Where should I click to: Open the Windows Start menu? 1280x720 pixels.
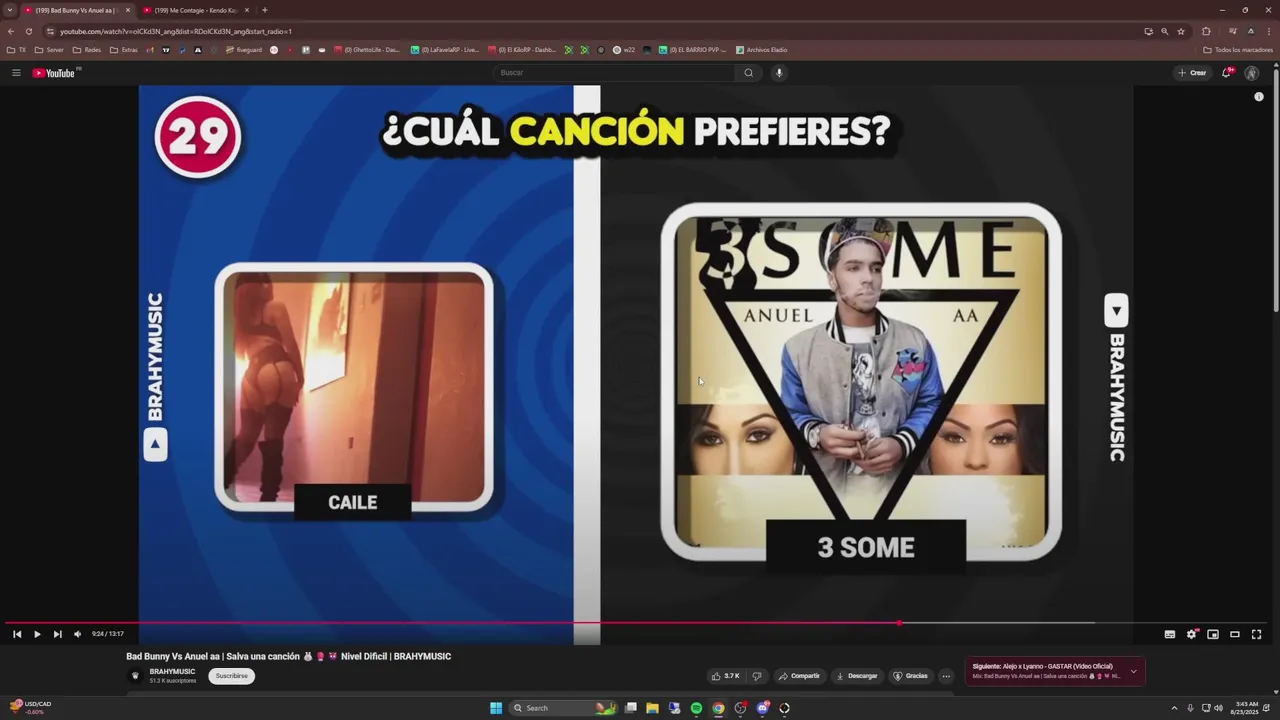[x=496, y=708]
